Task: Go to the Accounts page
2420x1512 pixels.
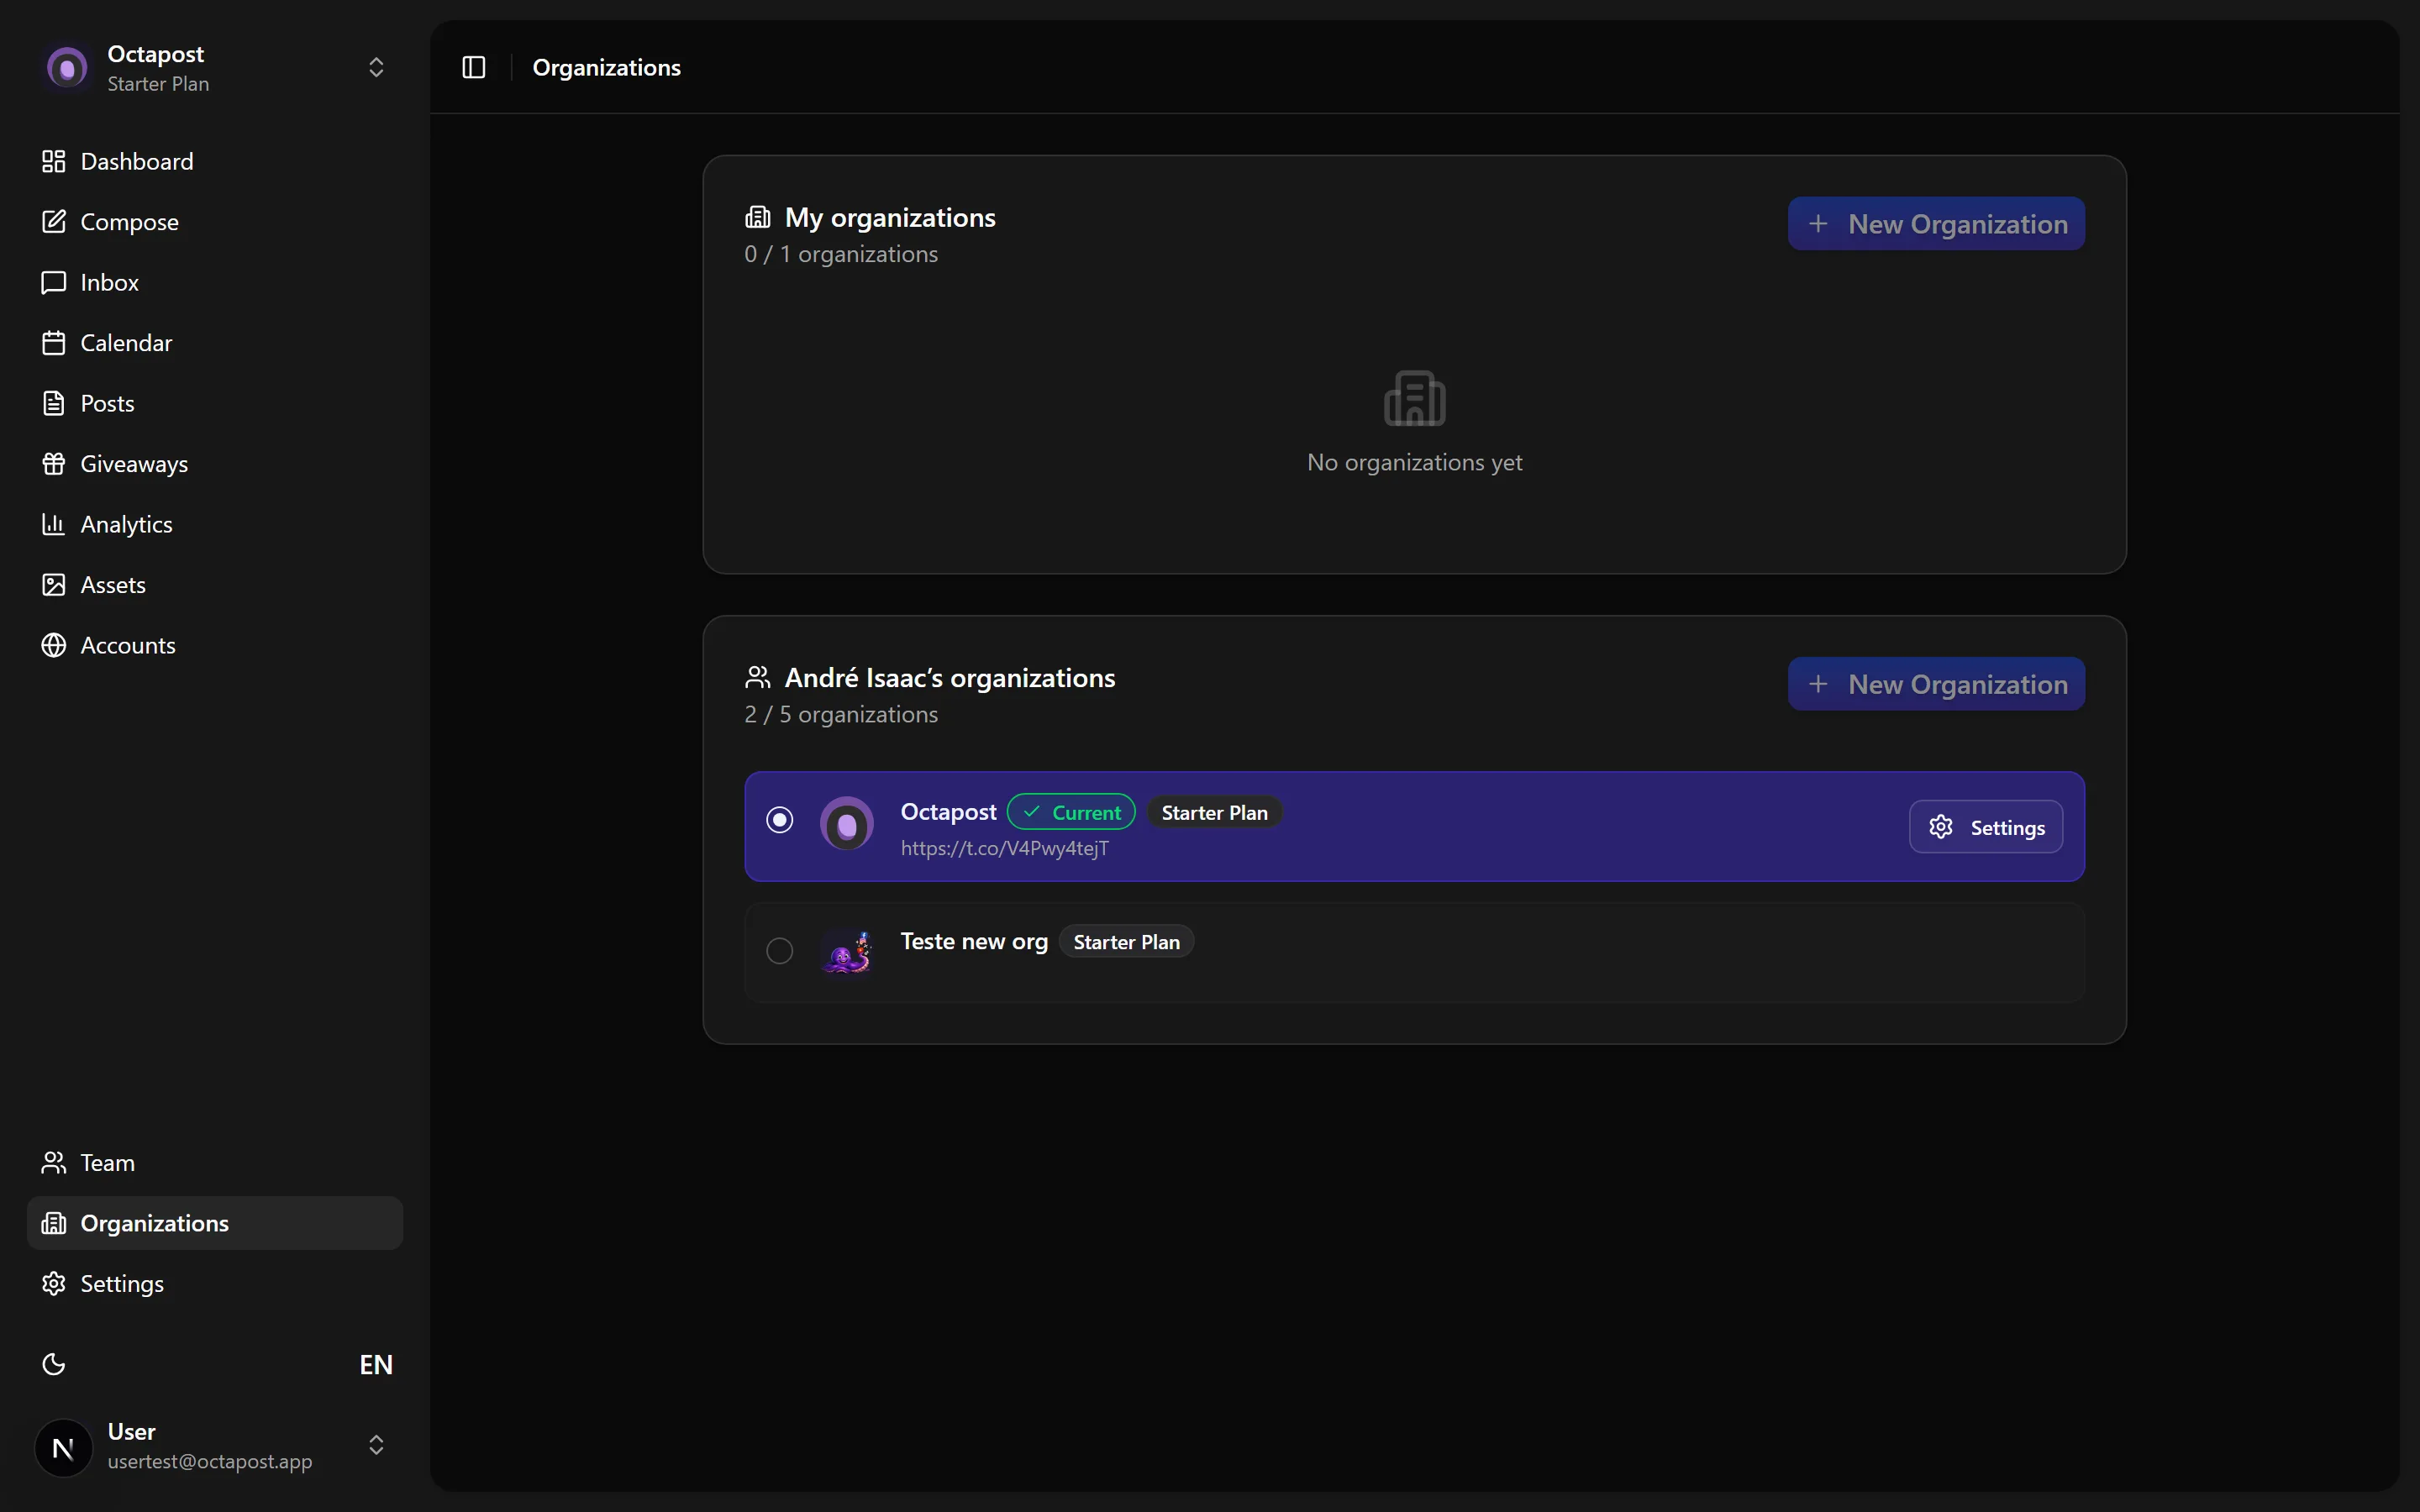Action: pos(214,645)
